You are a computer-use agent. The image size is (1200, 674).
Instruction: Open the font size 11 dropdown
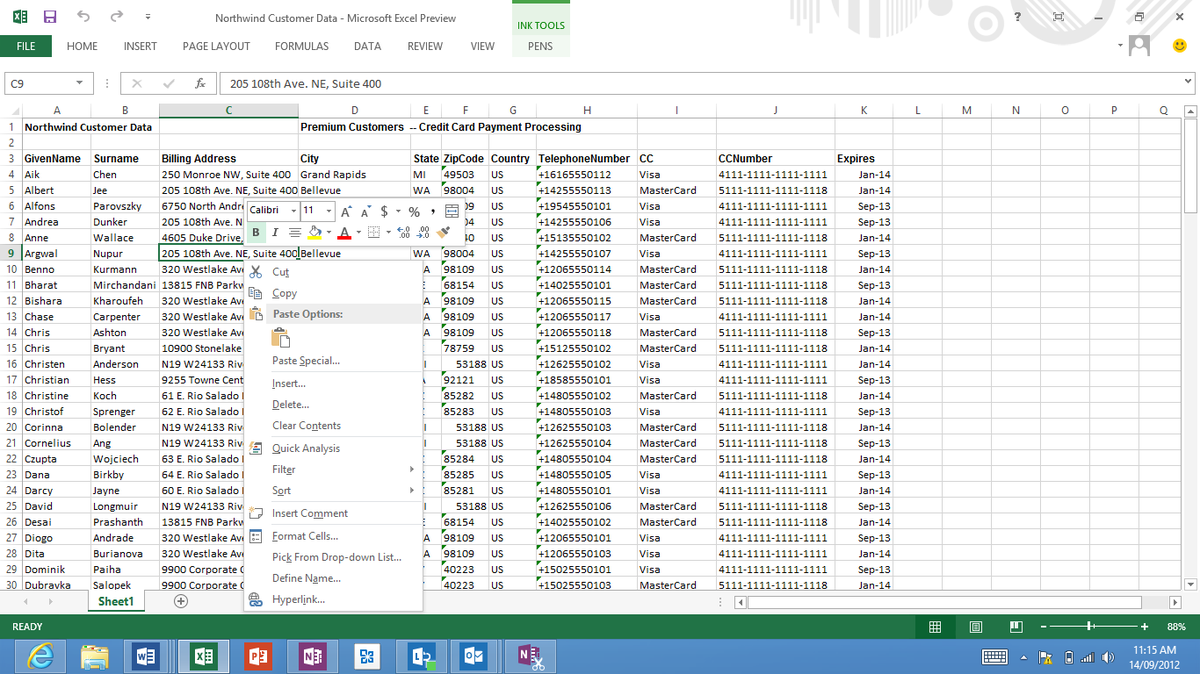(x=327, y=210)
